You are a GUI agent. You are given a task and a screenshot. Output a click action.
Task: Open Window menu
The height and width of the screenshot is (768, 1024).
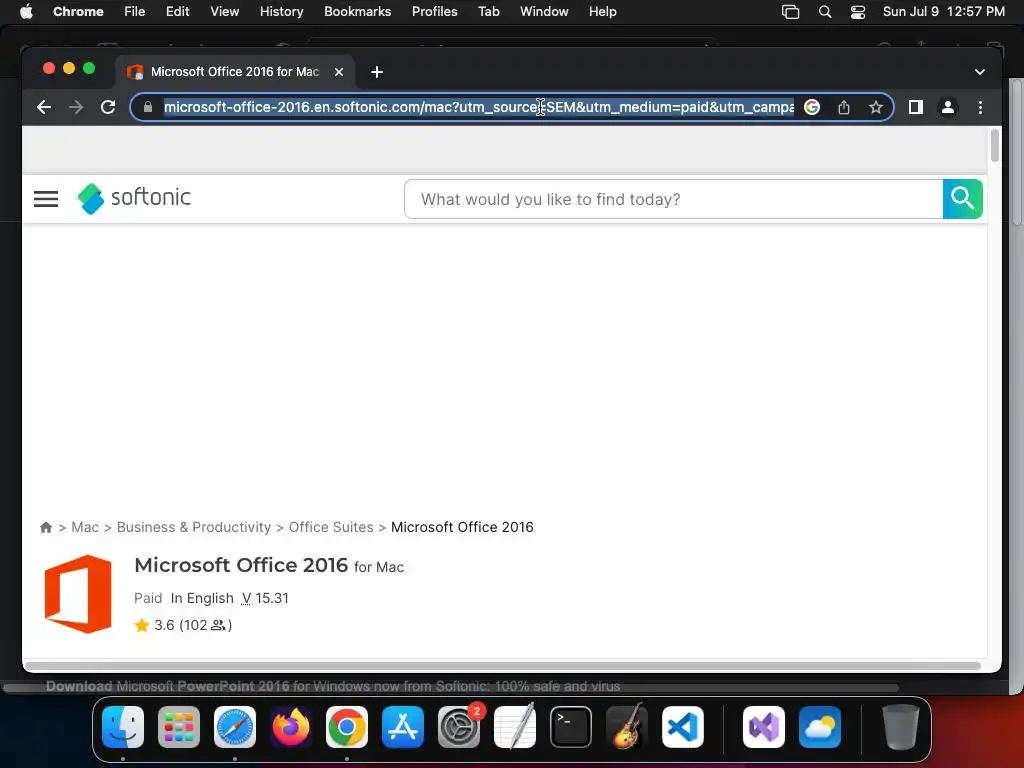pos(544,12)
